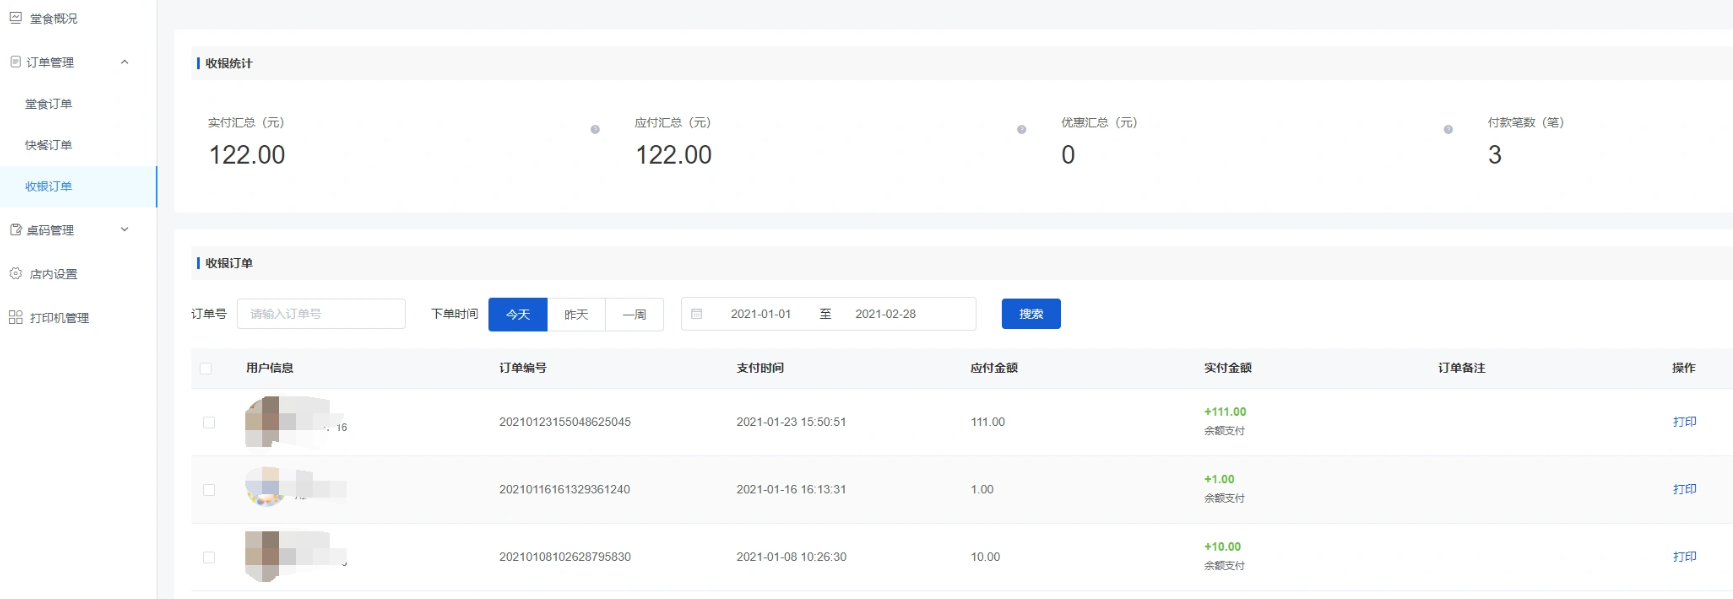
Task: Click user avatar in the 10.00 order row
Action: point(263,556)
